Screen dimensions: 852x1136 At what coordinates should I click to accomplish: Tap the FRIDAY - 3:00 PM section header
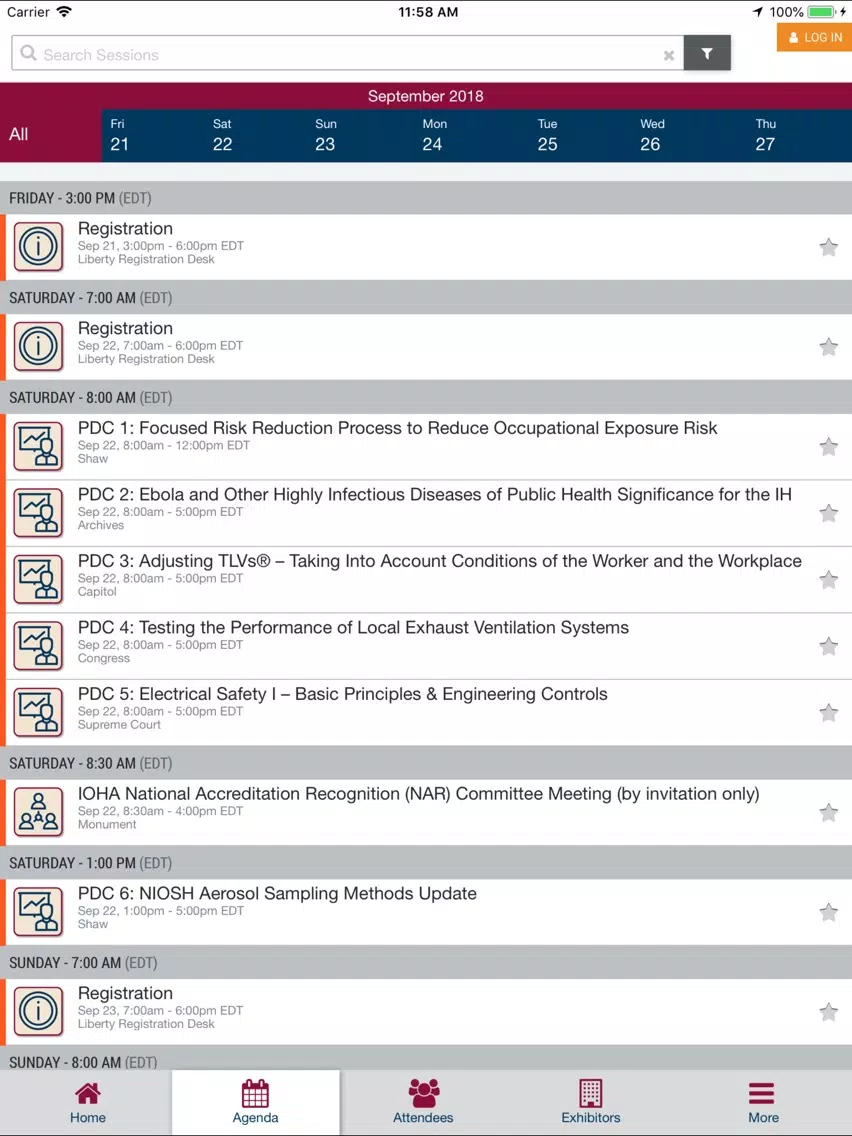[426, 198]
